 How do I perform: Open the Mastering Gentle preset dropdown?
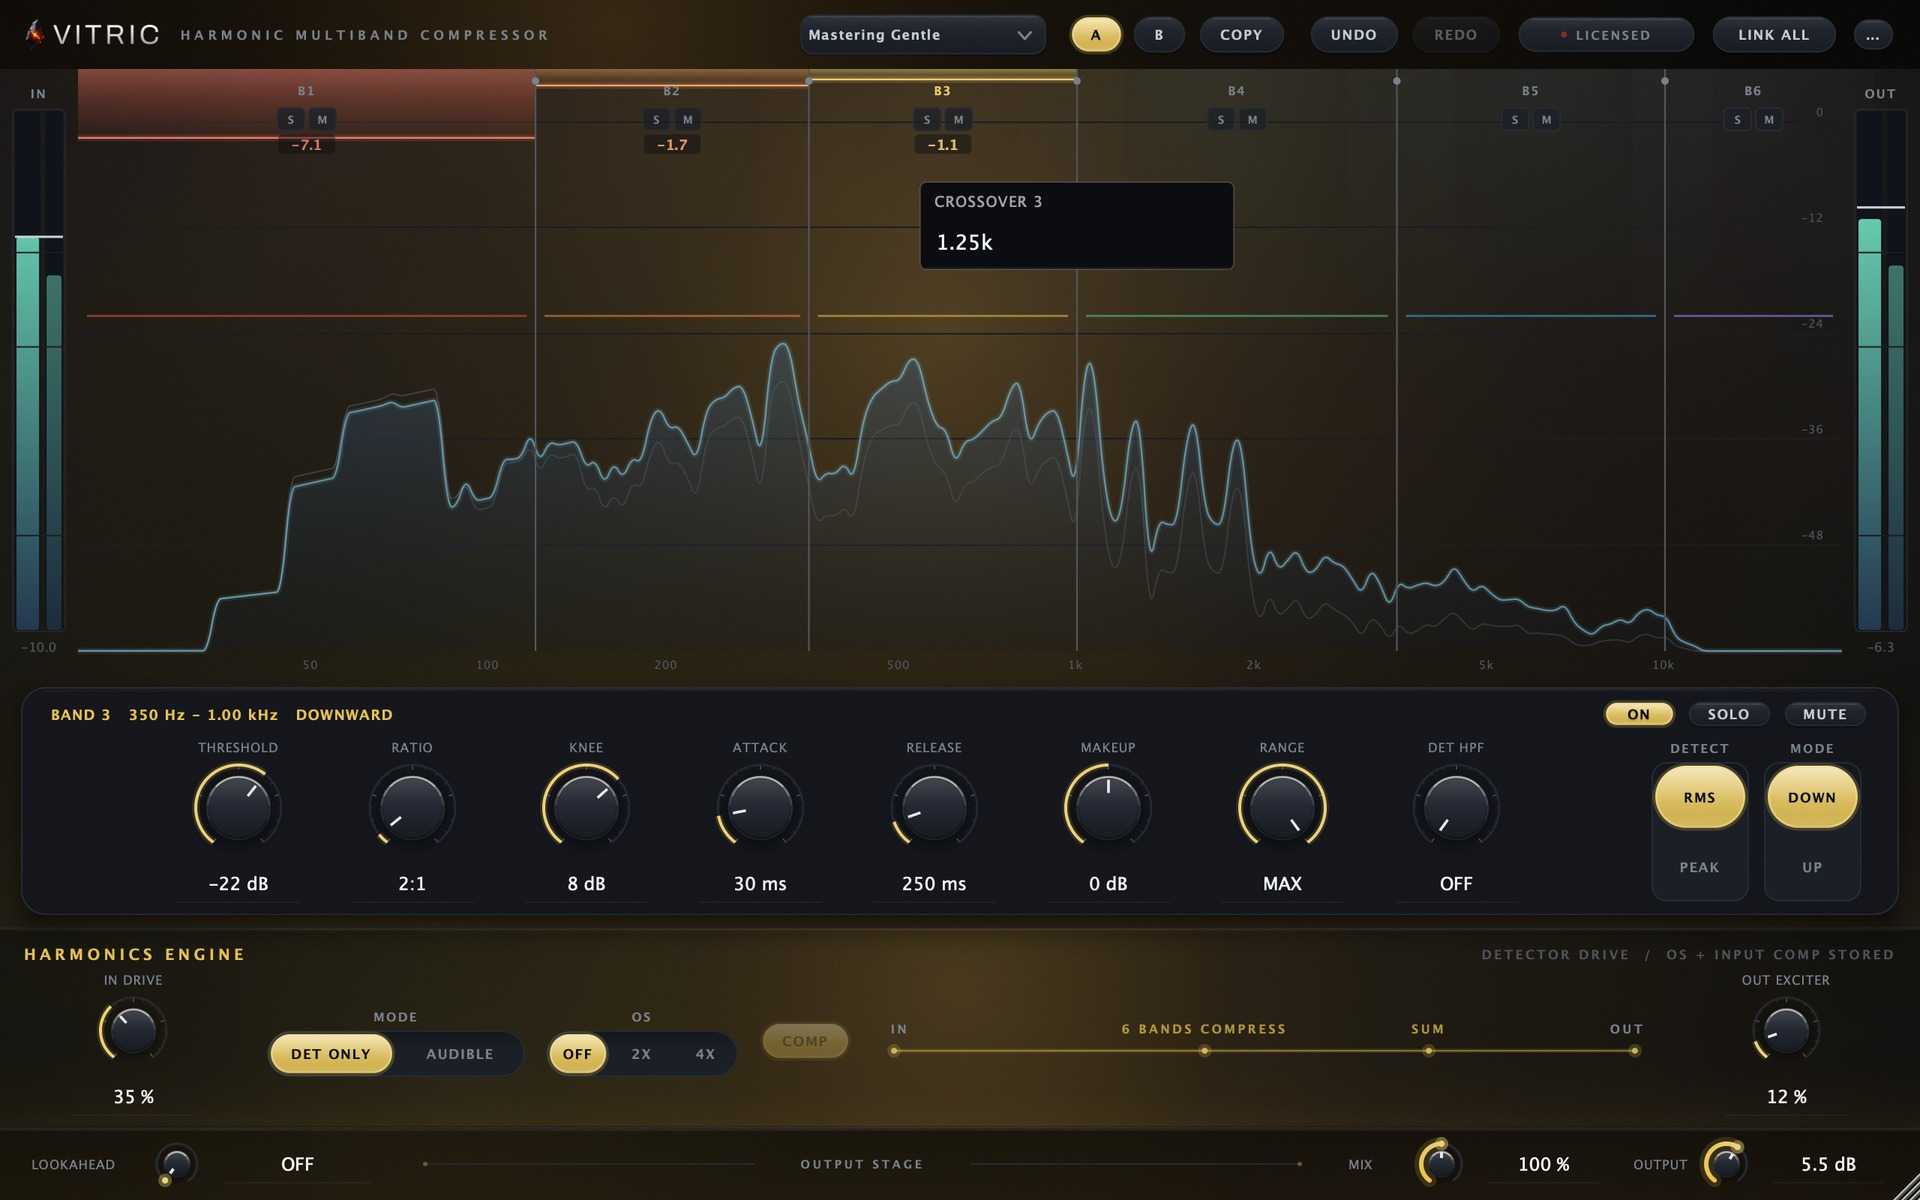pos(922,35)
